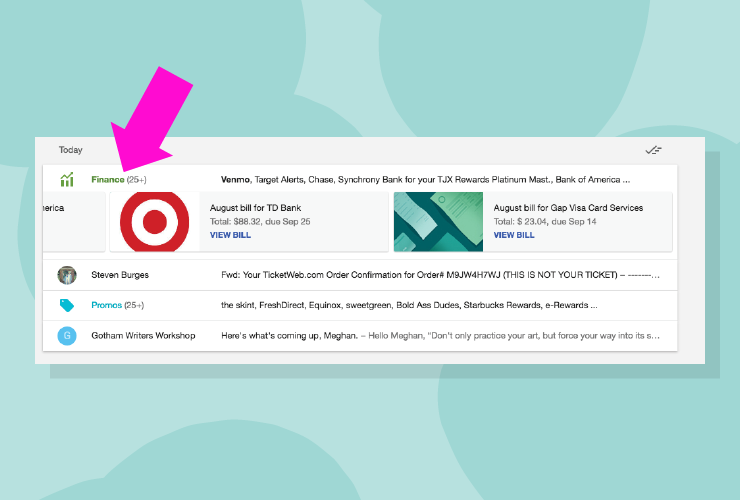Click the sweep all done checkmark icon
This screenshot has height=500, width=740.
(x=654, y=150)
